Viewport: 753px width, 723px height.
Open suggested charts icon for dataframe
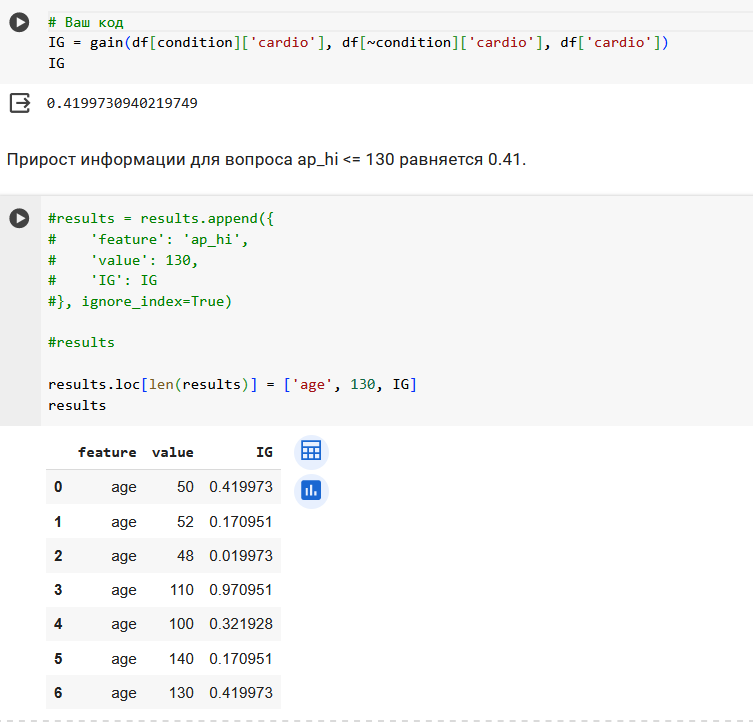pos(311,491)
